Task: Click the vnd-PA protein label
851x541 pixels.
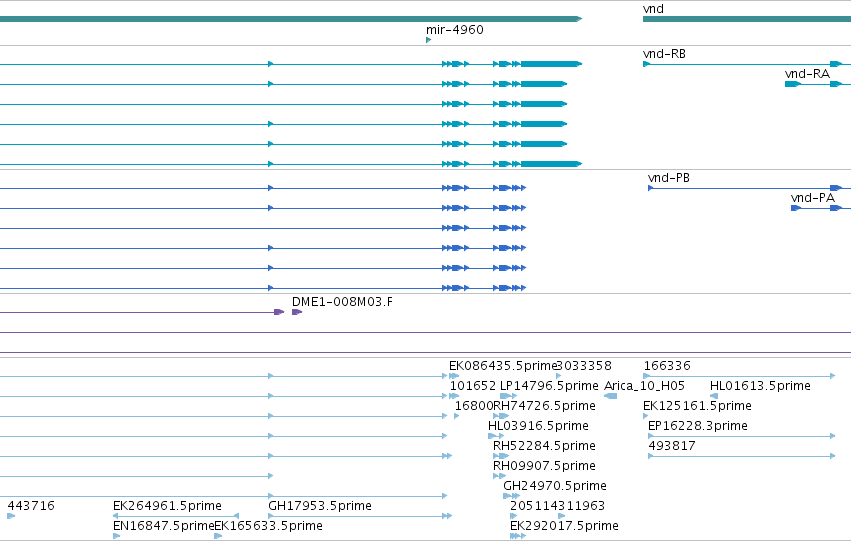Action: (x=812, y=198)
